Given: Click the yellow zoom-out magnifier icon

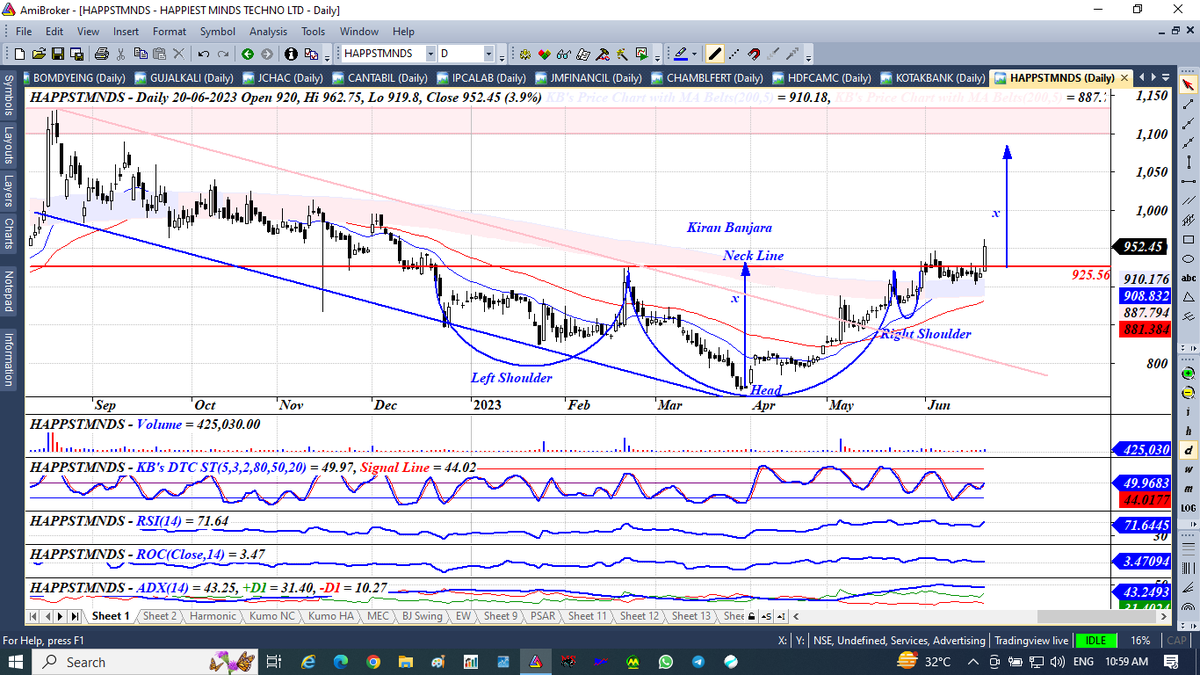Looking at the screenshot, I should 1188,392.
